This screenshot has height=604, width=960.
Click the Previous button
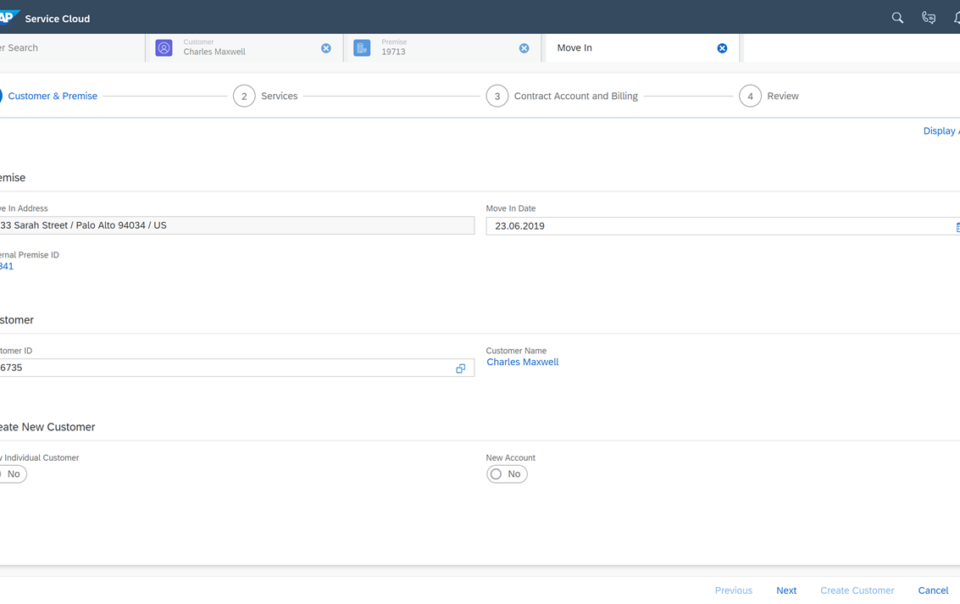tap(733, 591)
